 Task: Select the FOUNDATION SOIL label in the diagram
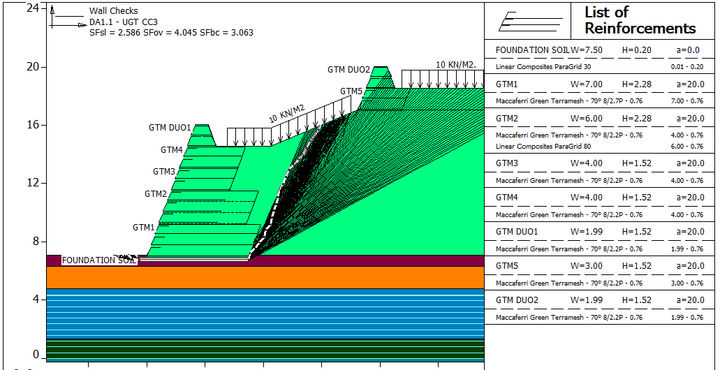100,260
